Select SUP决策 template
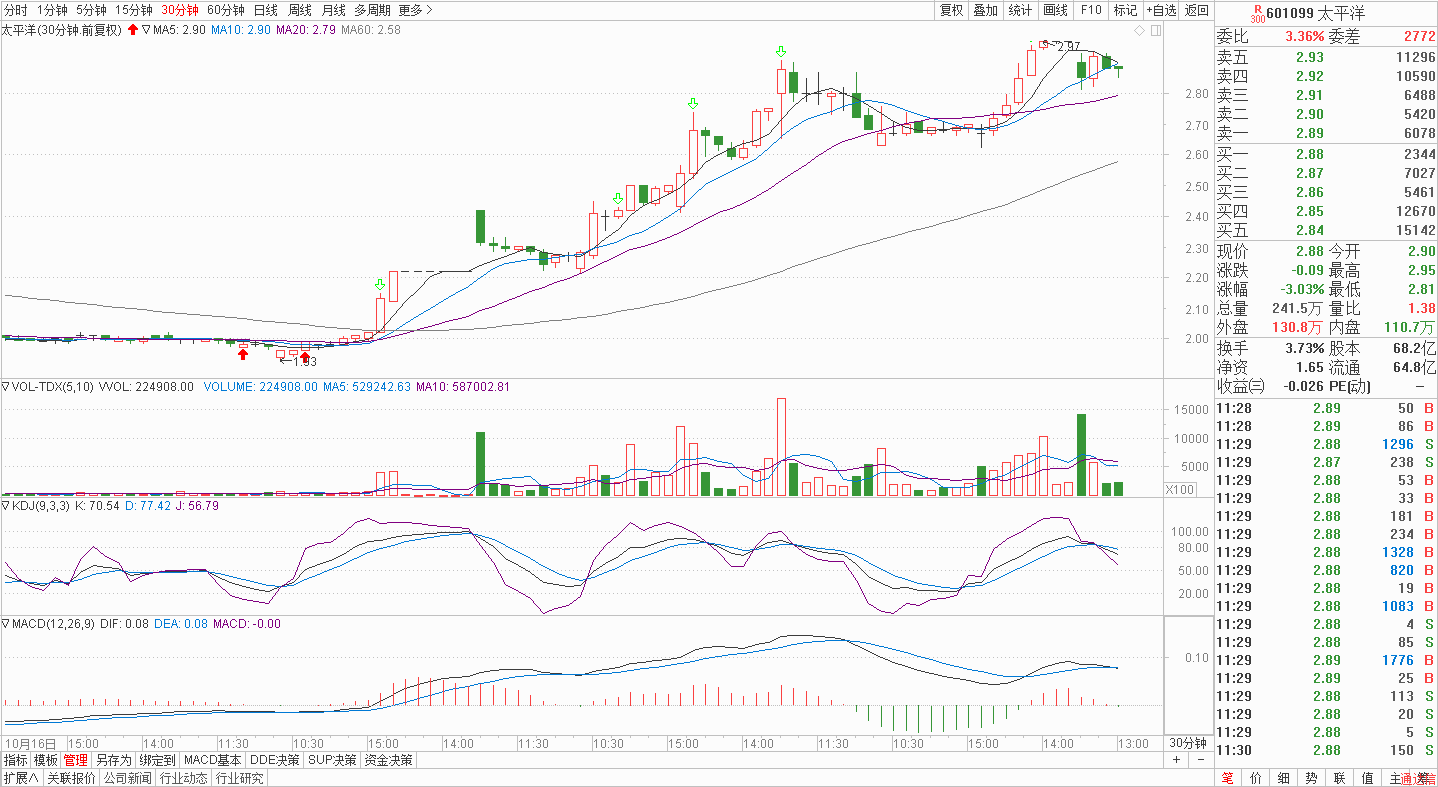The image size is (1438, 787). (x=332, y=760)
